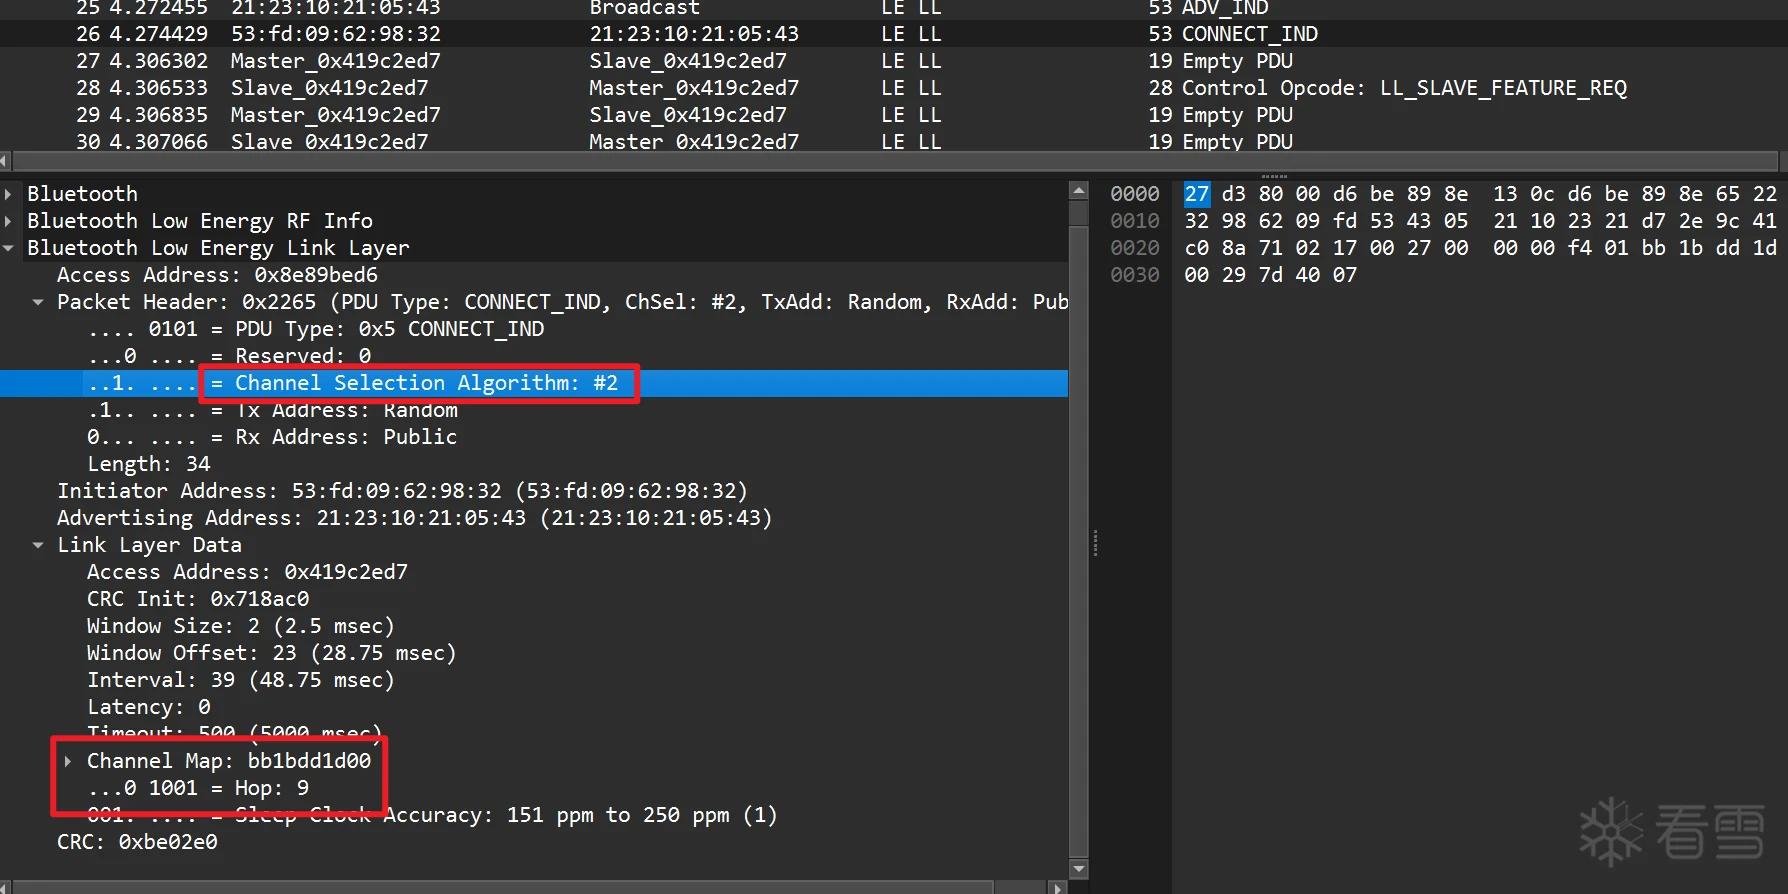Collapse Bluetooth Low Energy Link Layer node
The height and width of the screenshot is (894, 1788).
point(8,248)
